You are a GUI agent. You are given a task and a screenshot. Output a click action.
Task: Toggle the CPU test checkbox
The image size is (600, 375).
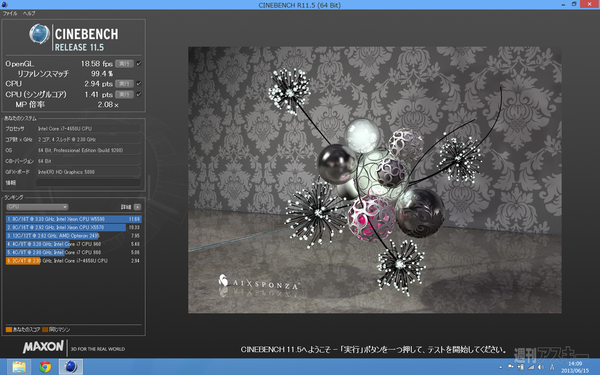139,83
